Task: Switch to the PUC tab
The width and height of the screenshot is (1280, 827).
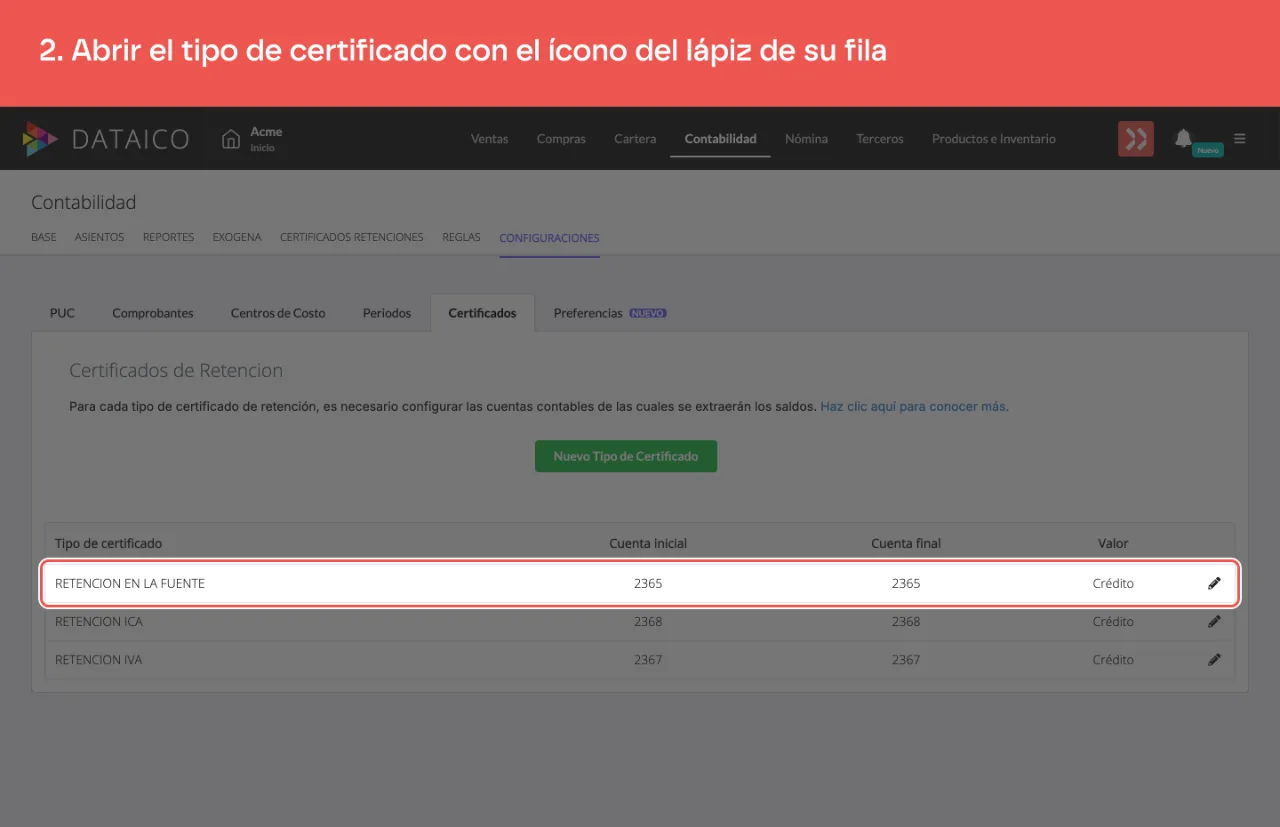Action: [62, 313]
